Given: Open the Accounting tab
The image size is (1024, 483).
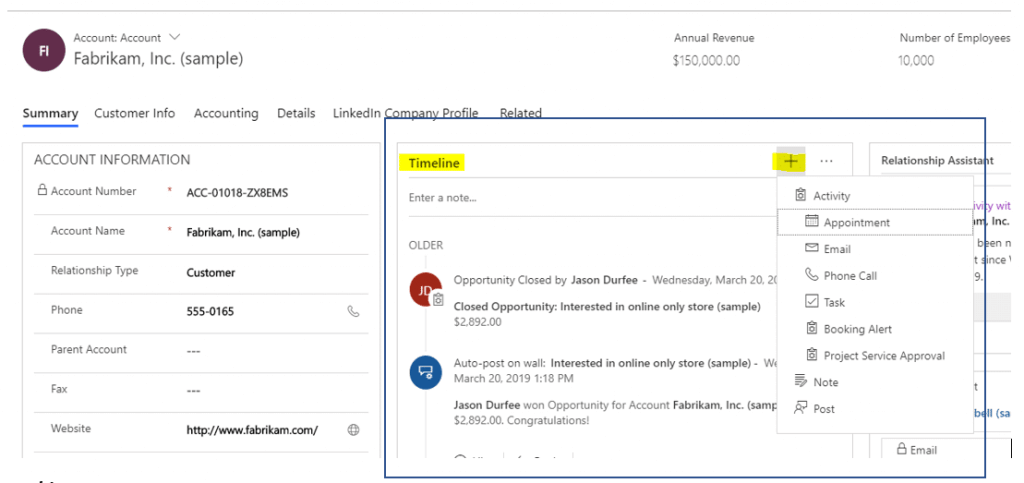Looking at the screenshot, I should pyautogui.click(x=226, y=113).
